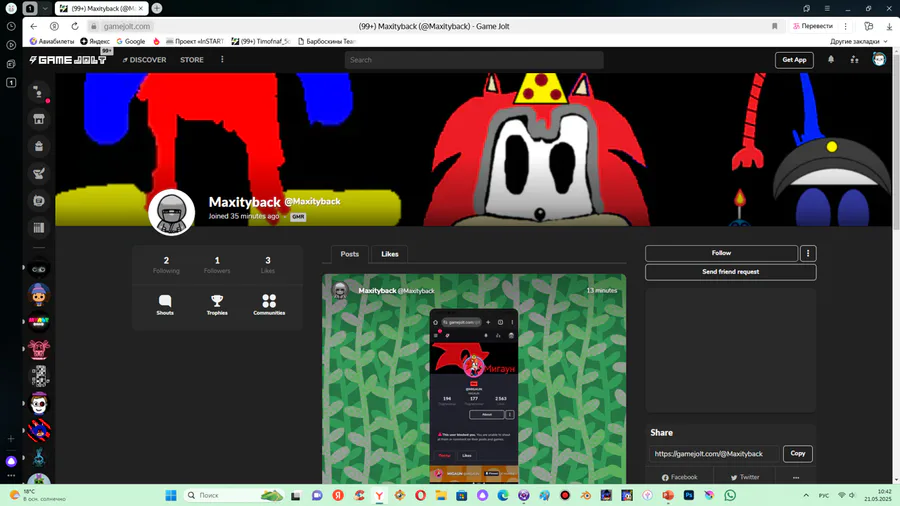Open the post author name Maxityback
This screenshot has width=900, height=506.
pos(377,291)
